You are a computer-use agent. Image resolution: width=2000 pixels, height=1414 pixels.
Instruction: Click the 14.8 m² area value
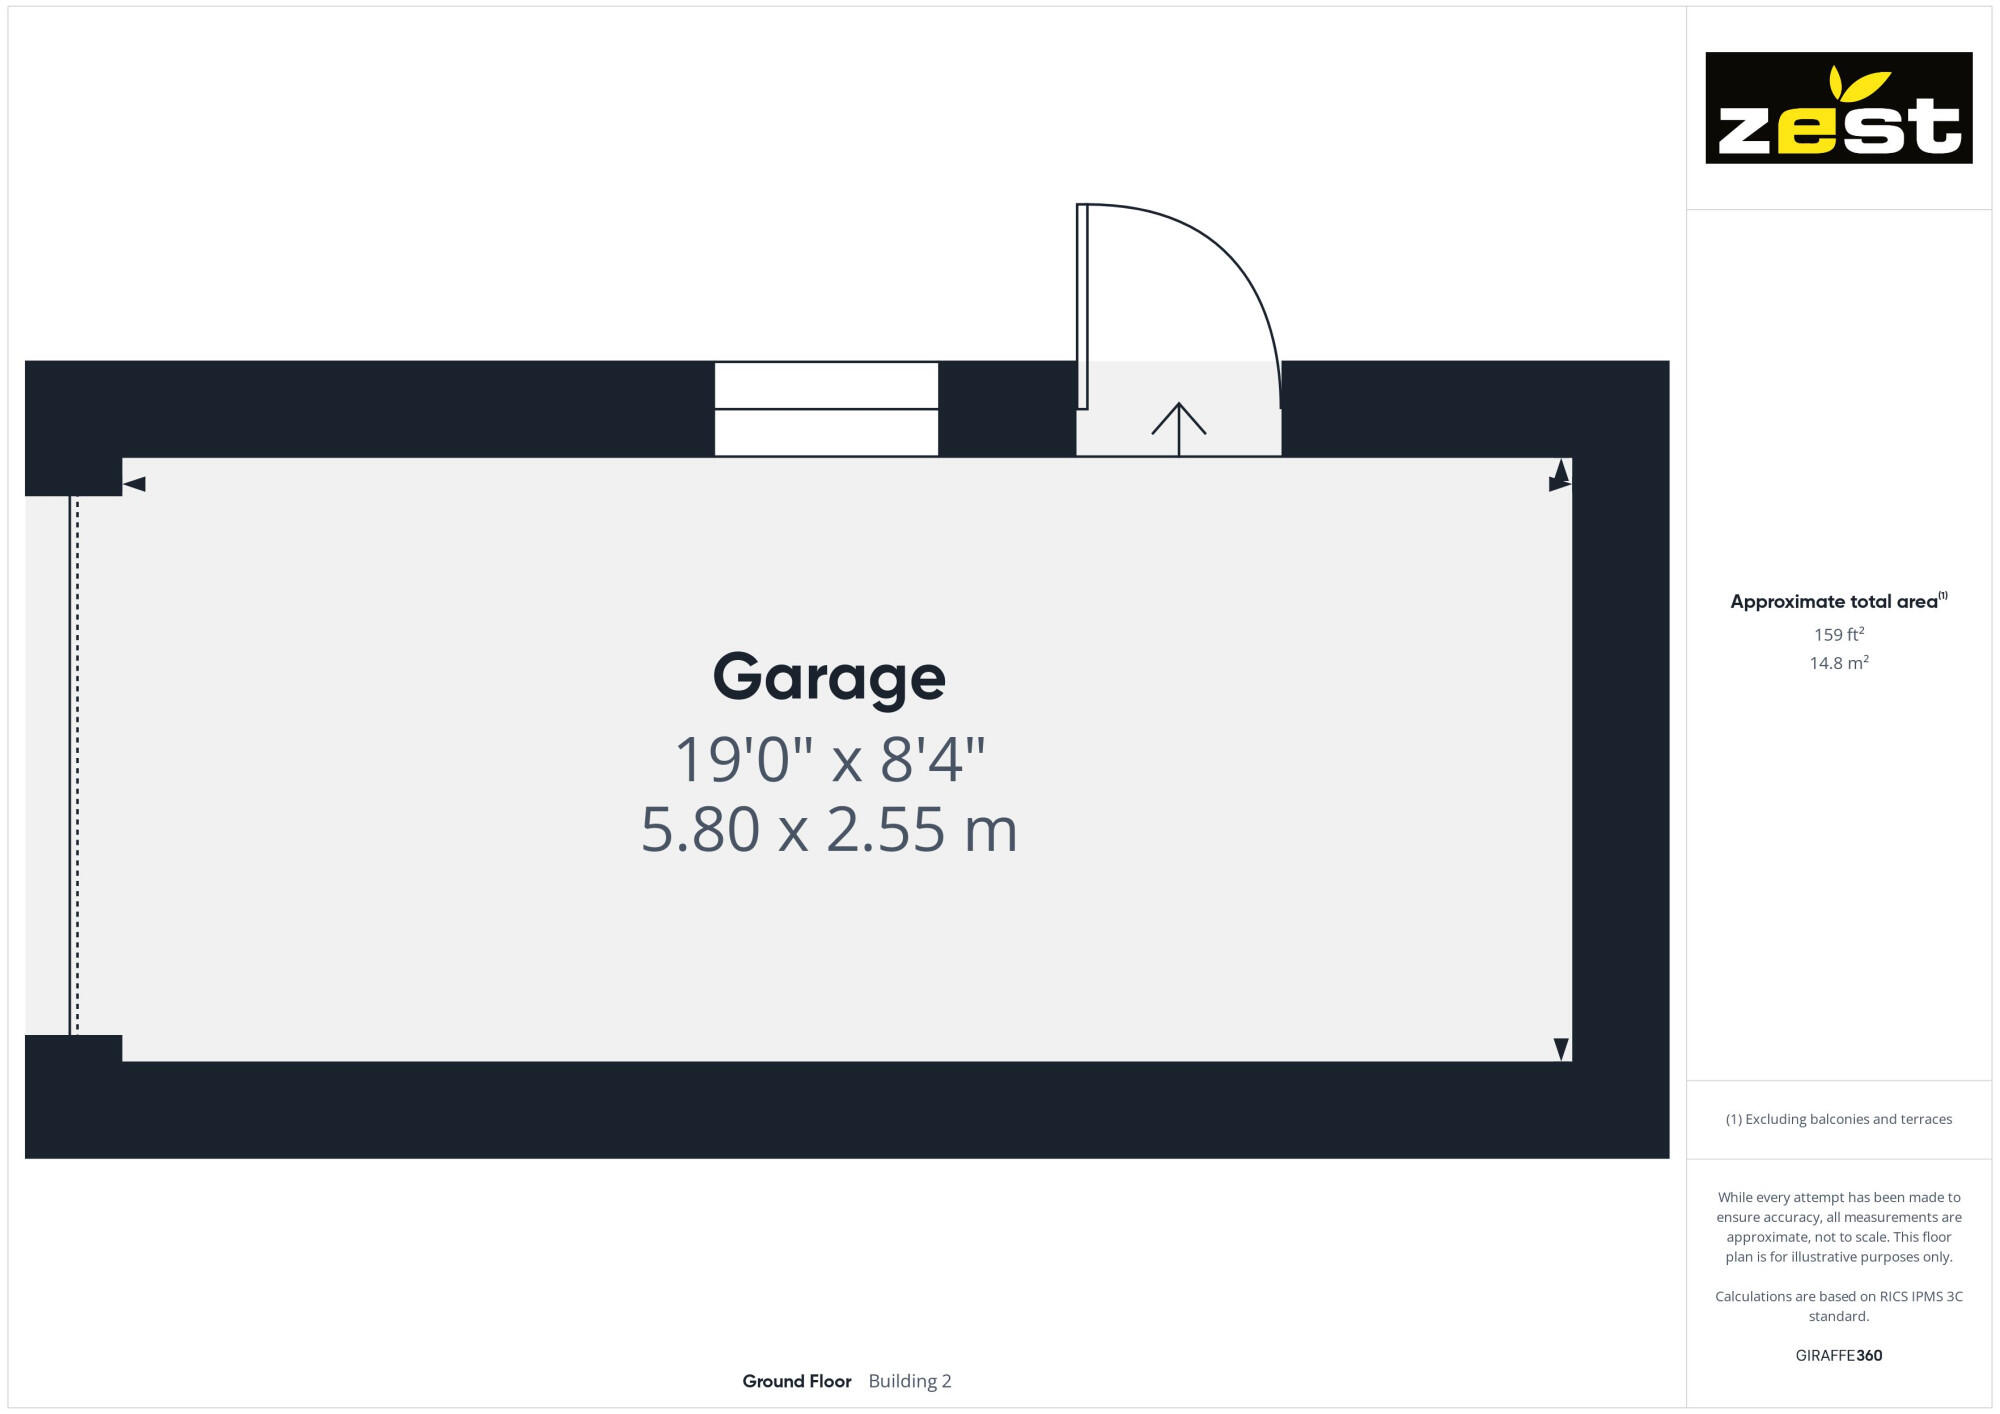tap(1838, 663)
